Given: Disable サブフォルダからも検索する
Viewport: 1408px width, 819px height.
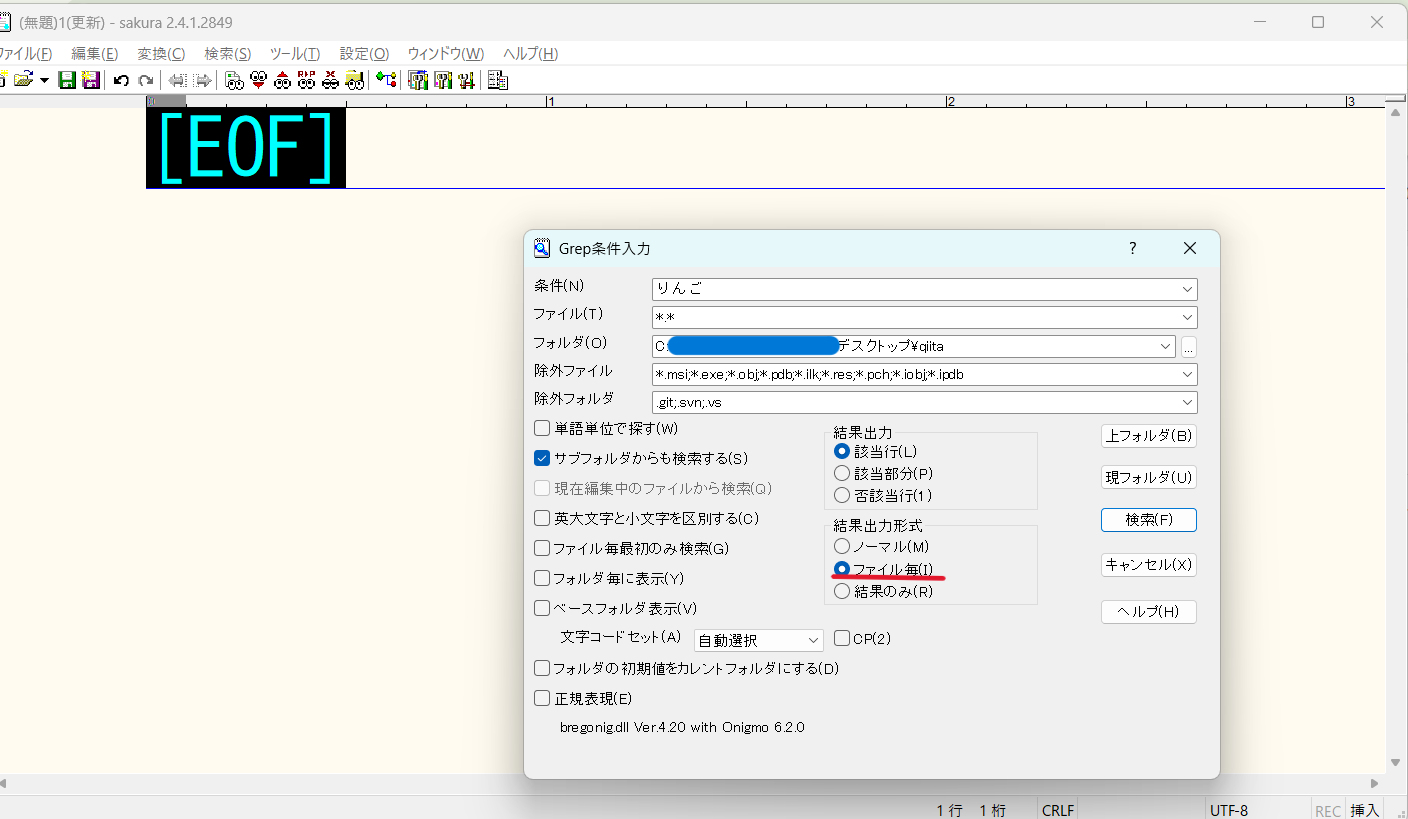Looking at the screenshot, I should (x=542, y=458).
